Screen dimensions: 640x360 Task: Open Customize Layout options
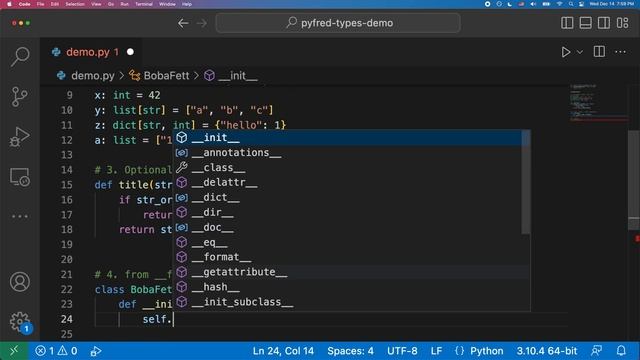click(622, 23)
